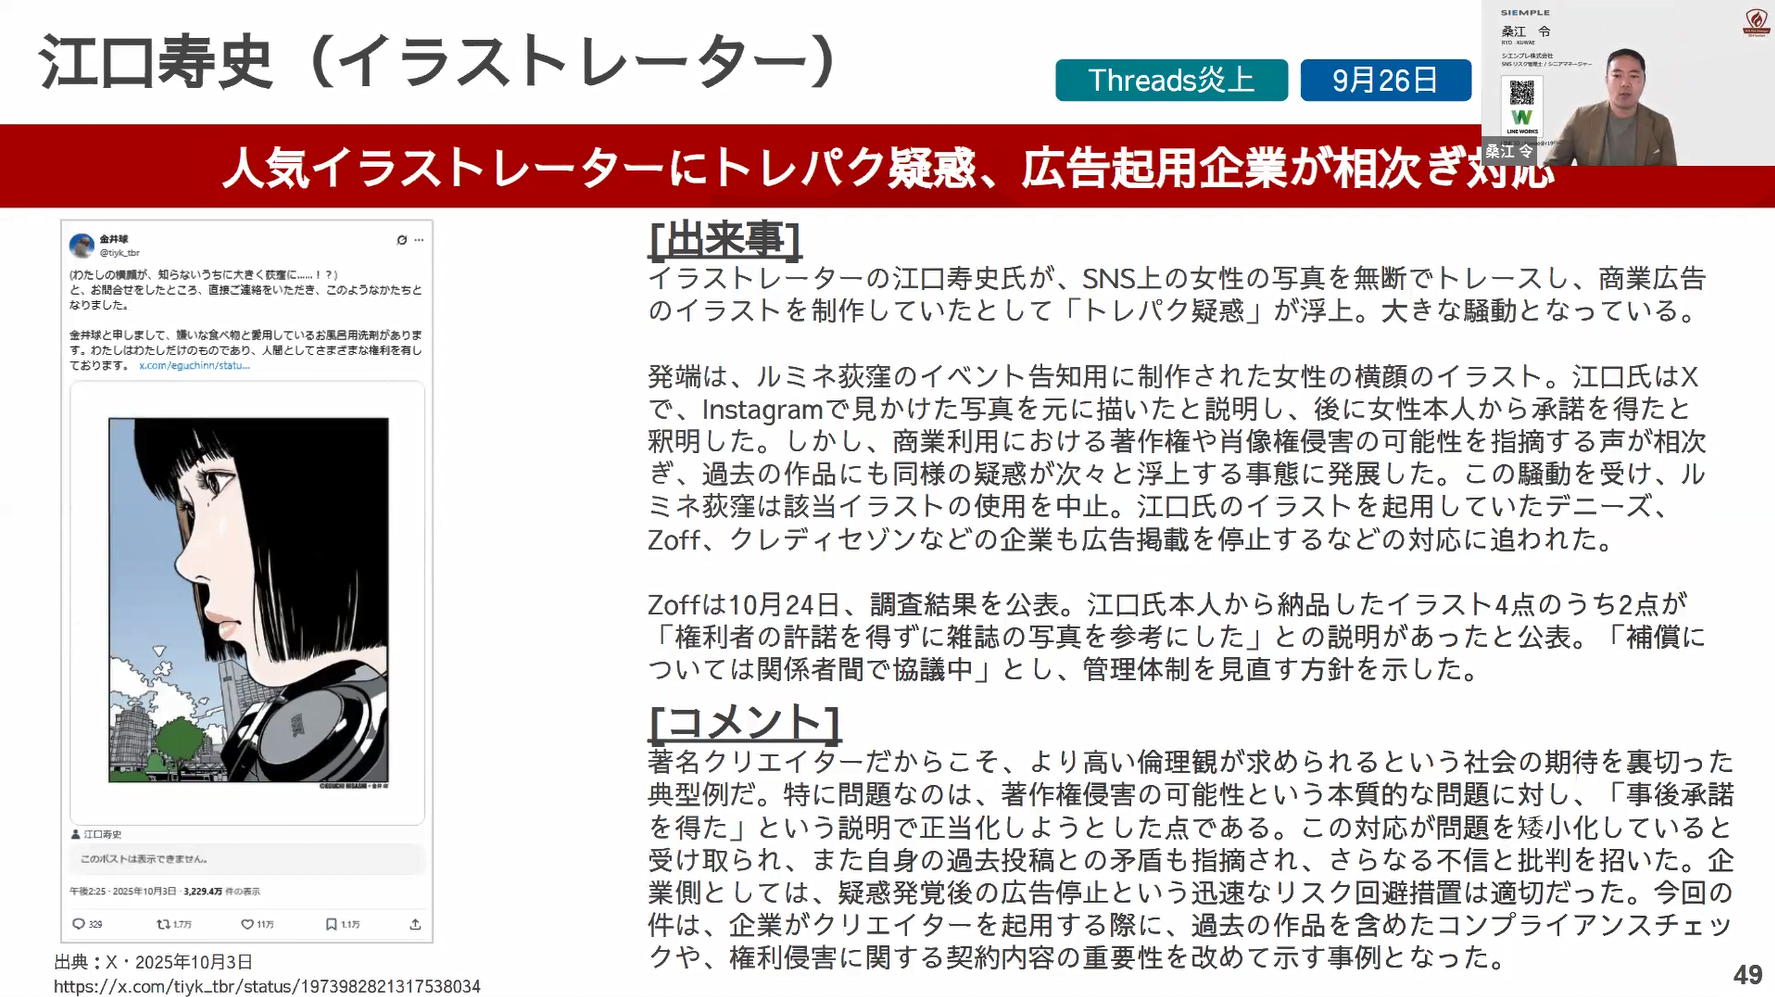Like the post via the heart icon

tap(247, 924)
